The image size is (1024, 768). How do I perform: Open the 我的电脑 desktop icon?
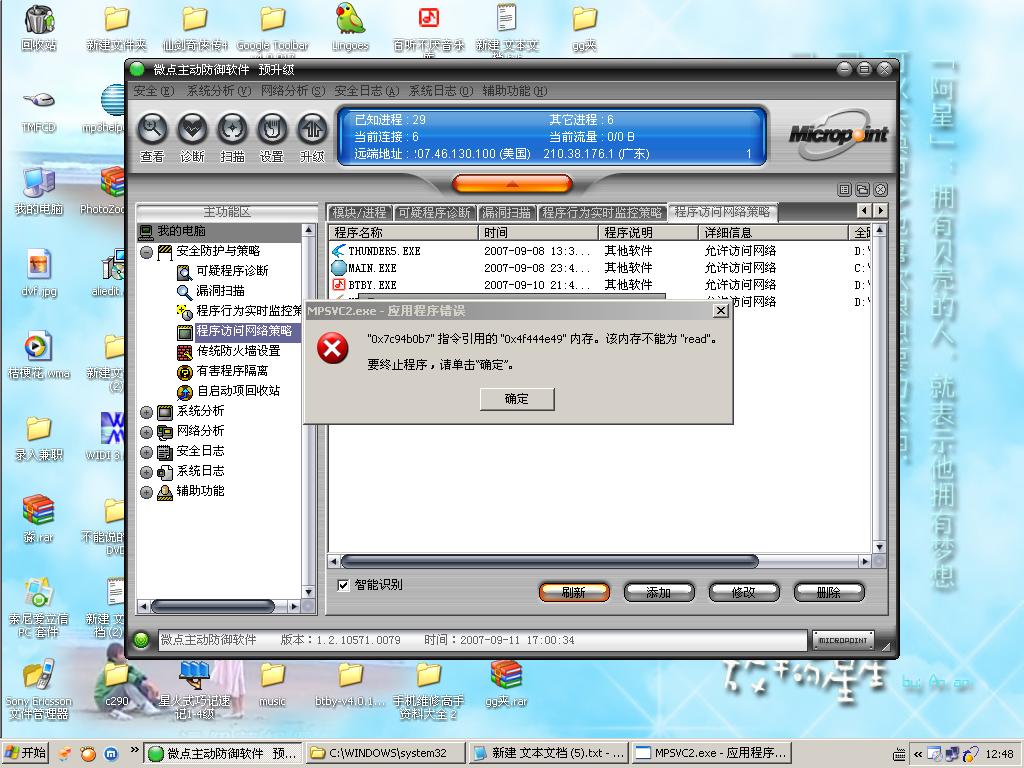coord(39,191)
